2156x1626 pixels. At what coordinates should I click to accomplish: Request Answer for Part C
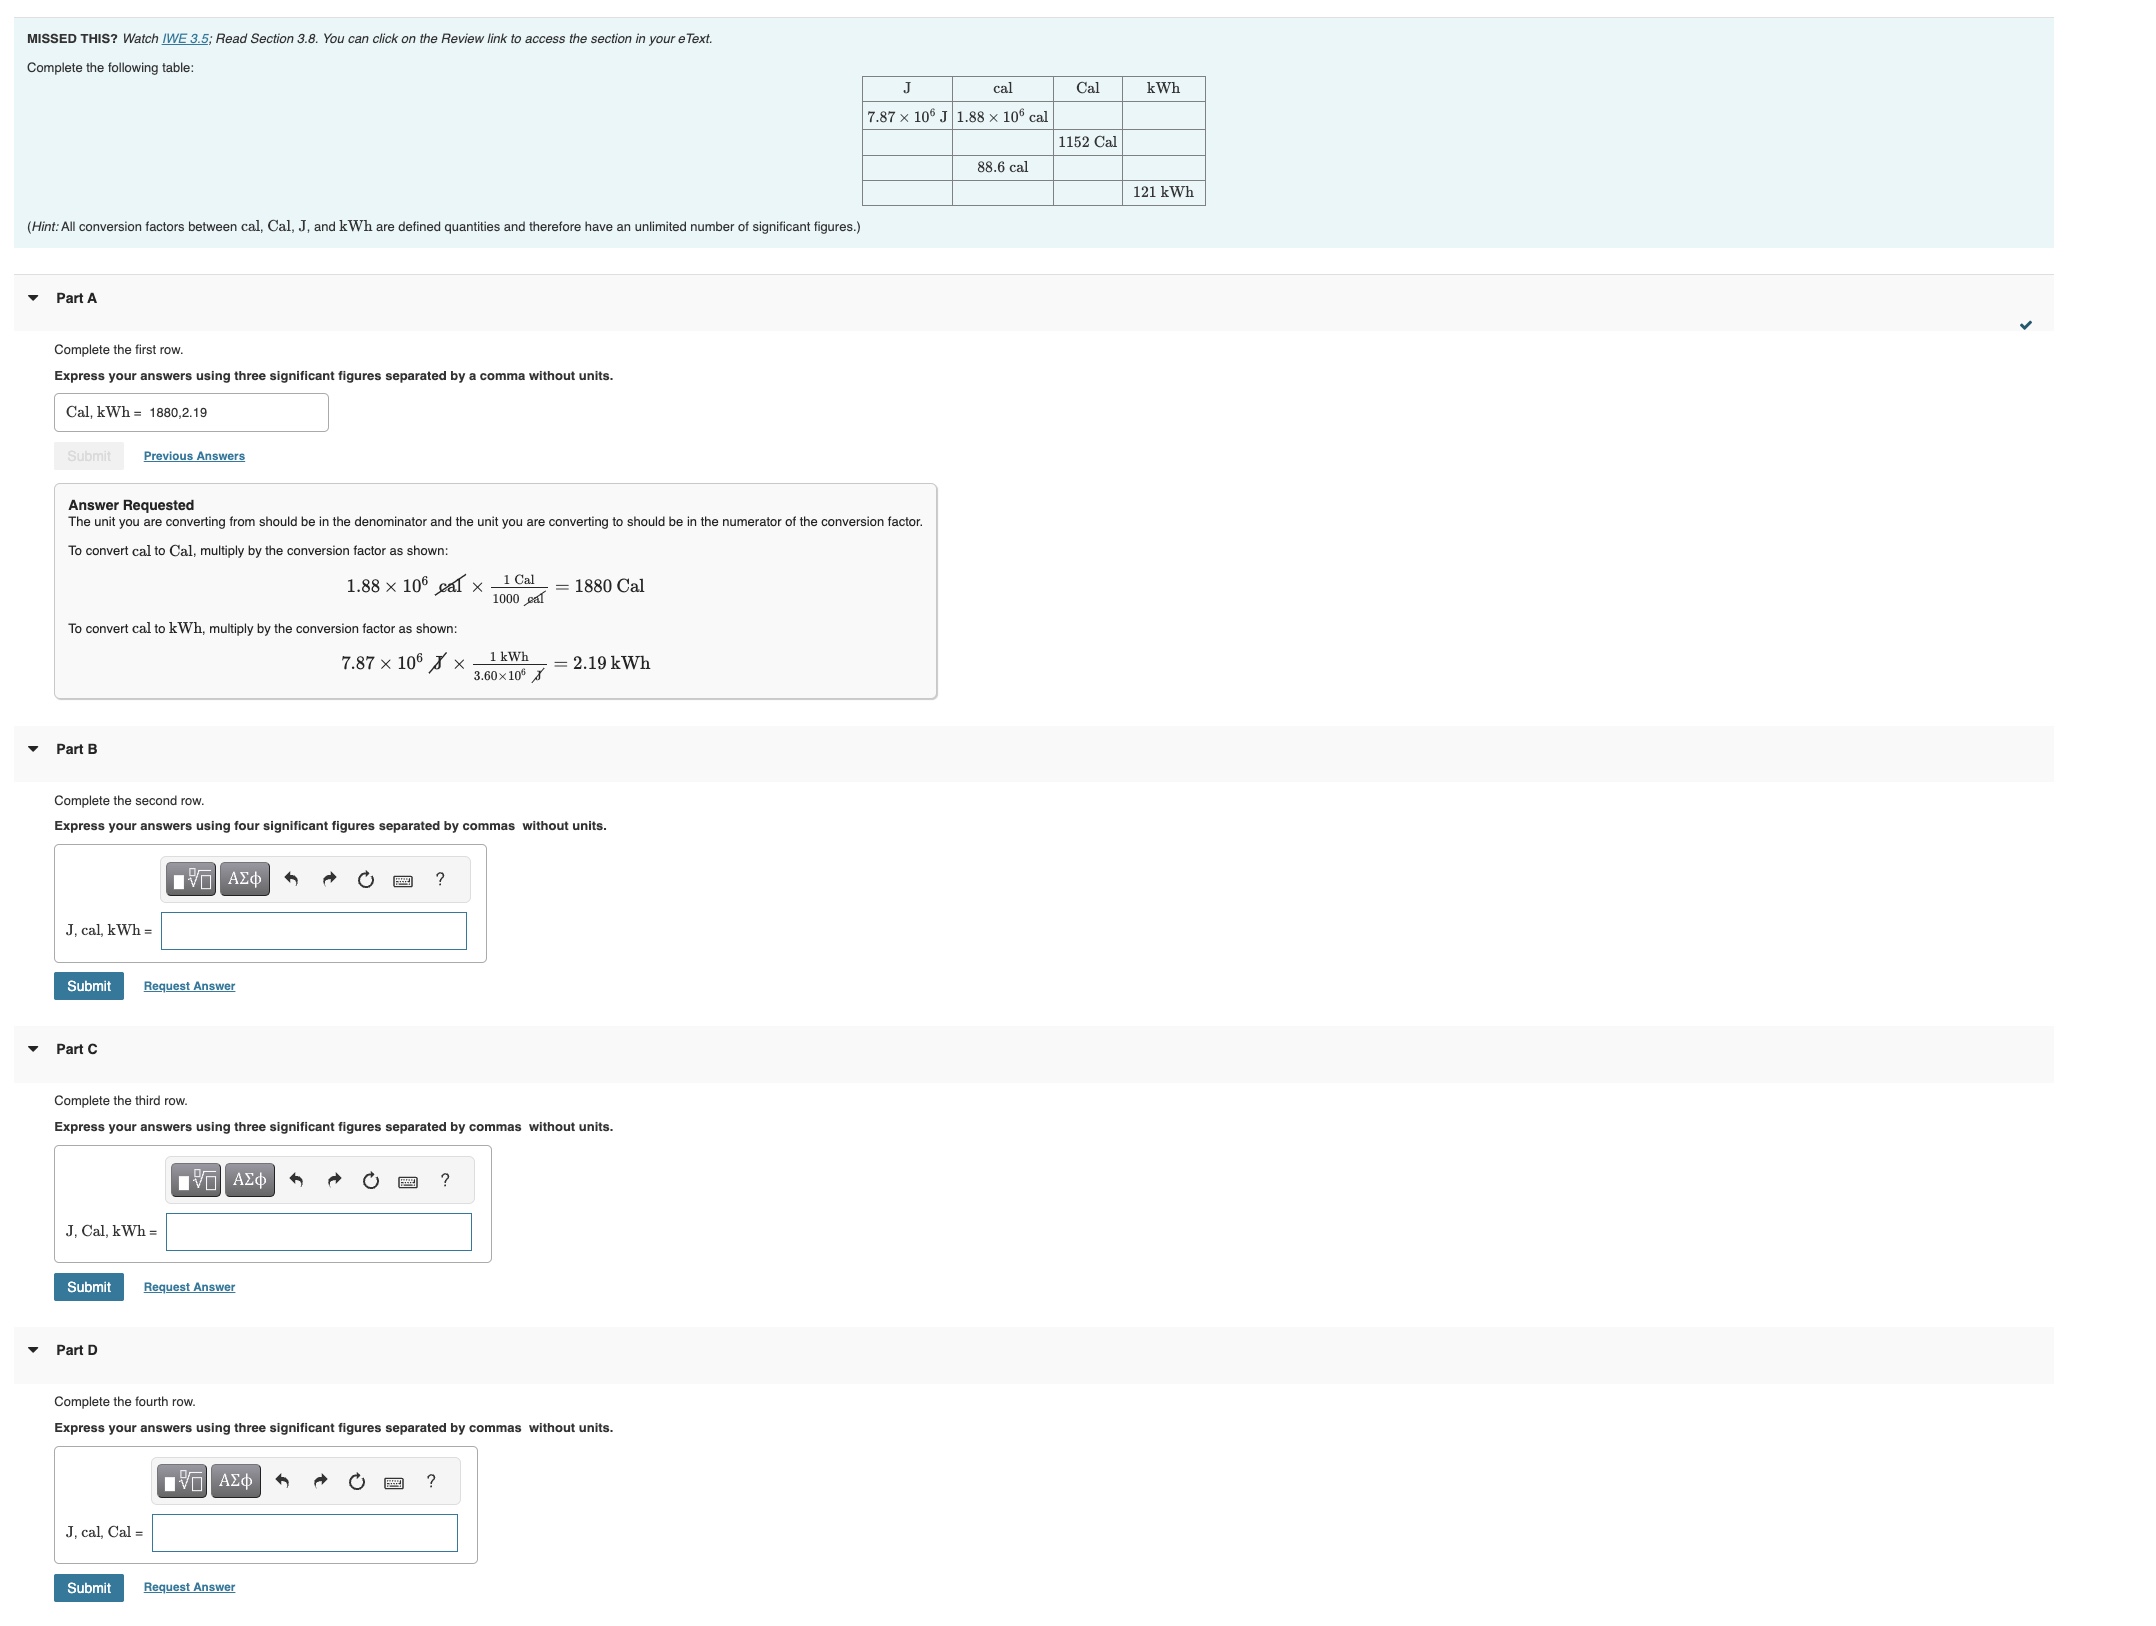[189, 1287]
